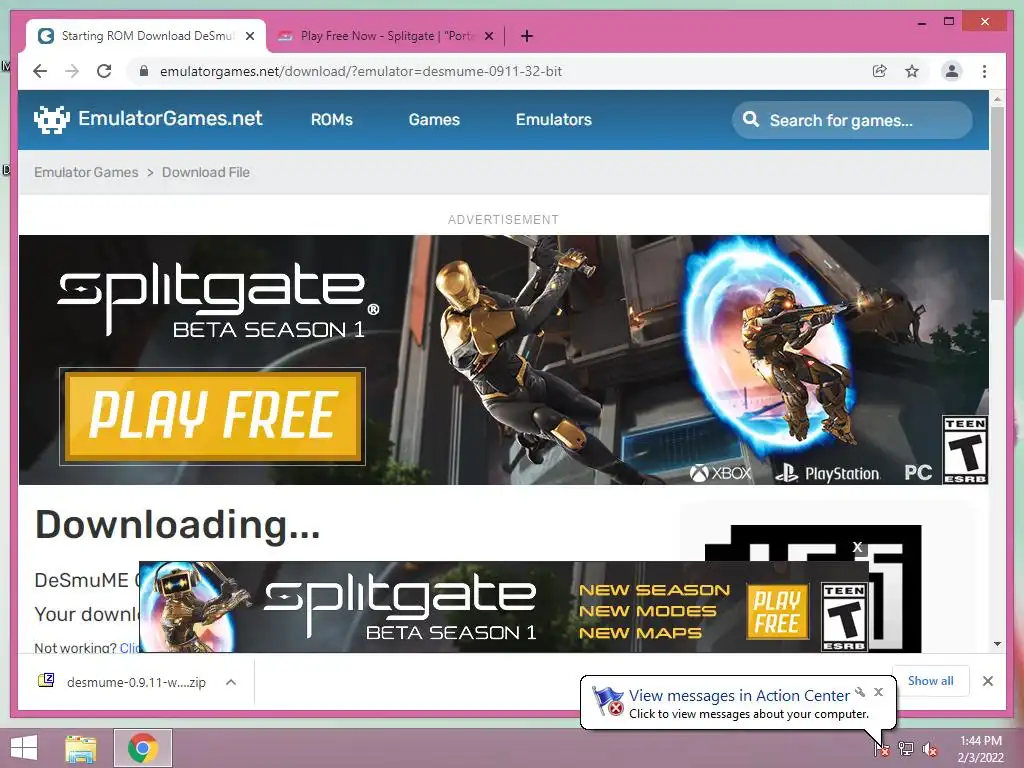This screenshot has width=1024, height=768.
Task: Click View messages in Action Center
Action: coord(739,696)
